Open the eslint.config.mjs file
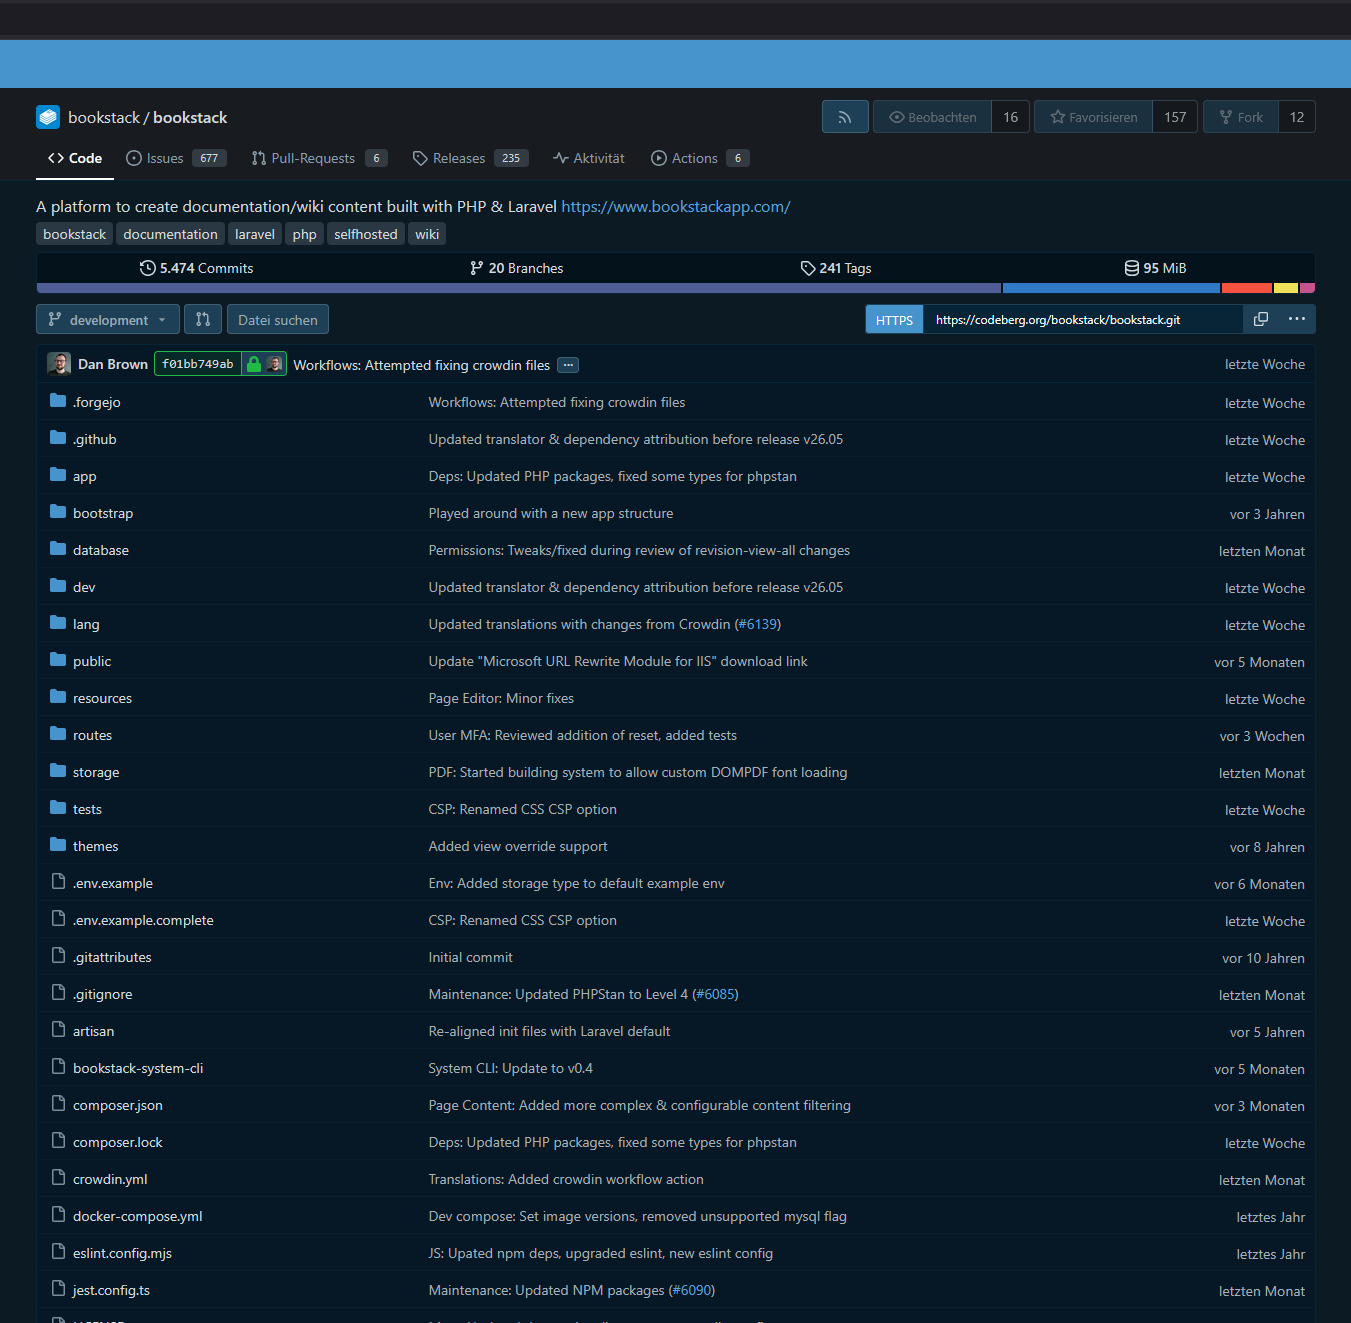1351x1323 pixels. pos(122,1253)
